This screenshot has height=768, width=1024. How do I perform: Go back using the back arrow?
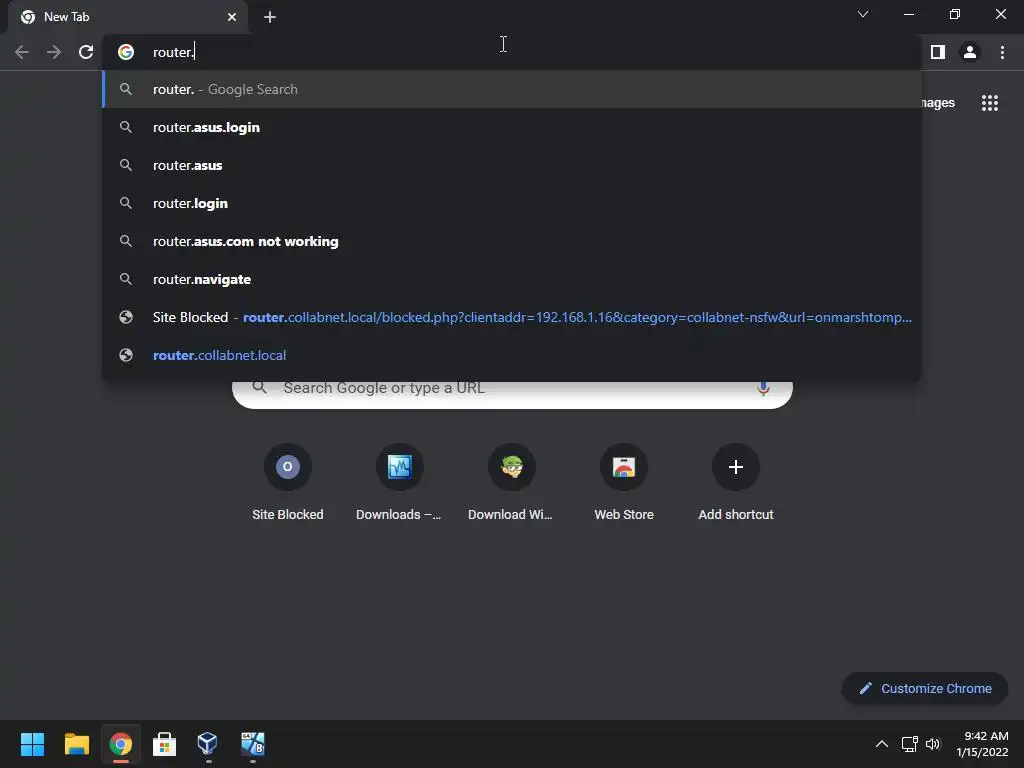click(22, 52)
